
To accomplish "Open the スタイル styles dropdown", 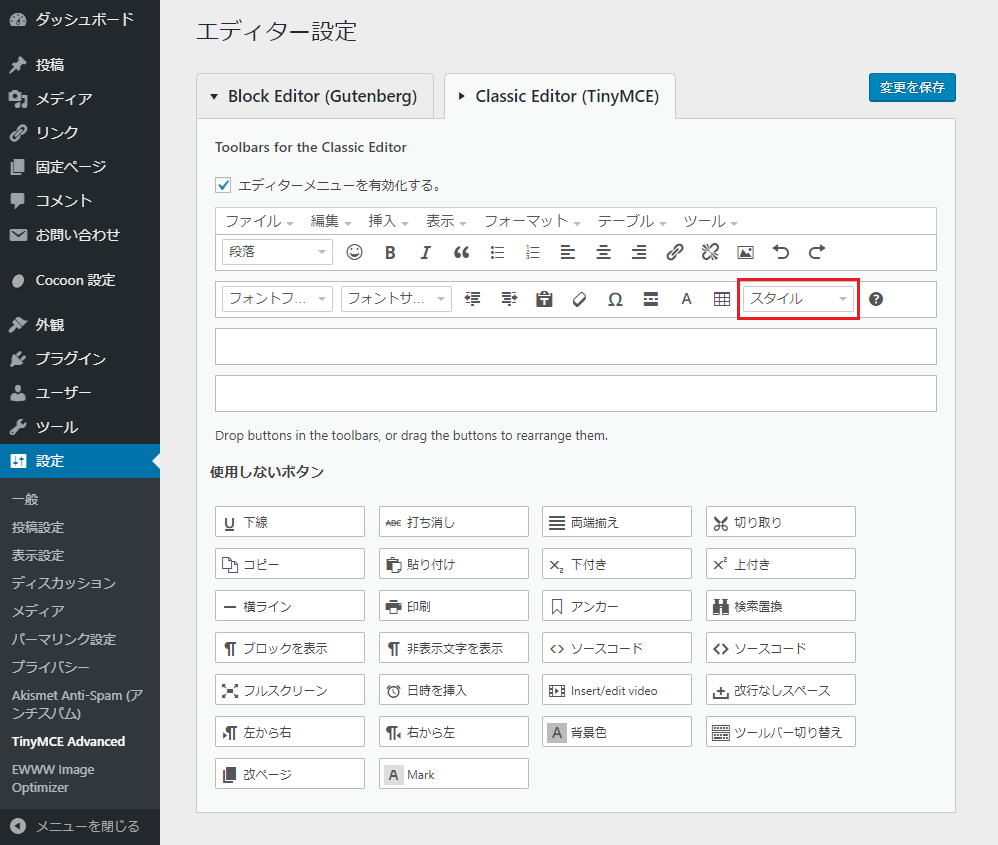I will (798, 298).
